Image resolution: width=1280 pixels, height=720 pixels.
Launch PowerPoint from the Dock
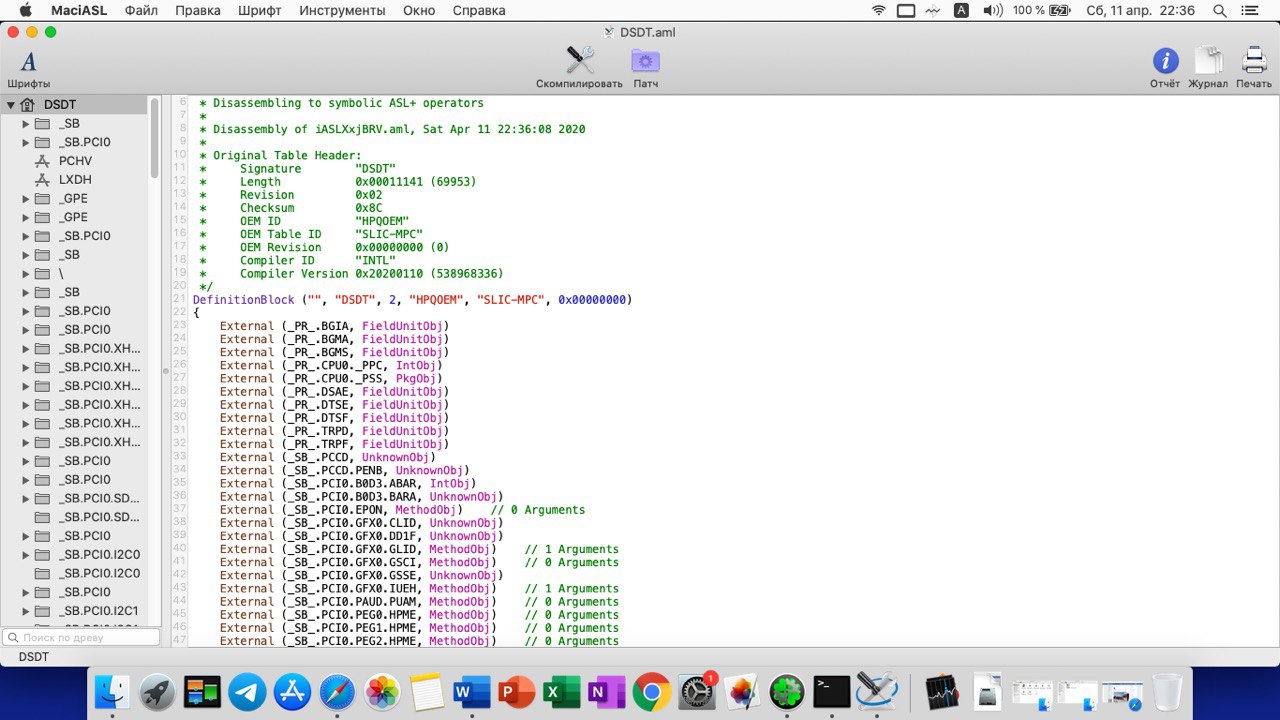517,692
